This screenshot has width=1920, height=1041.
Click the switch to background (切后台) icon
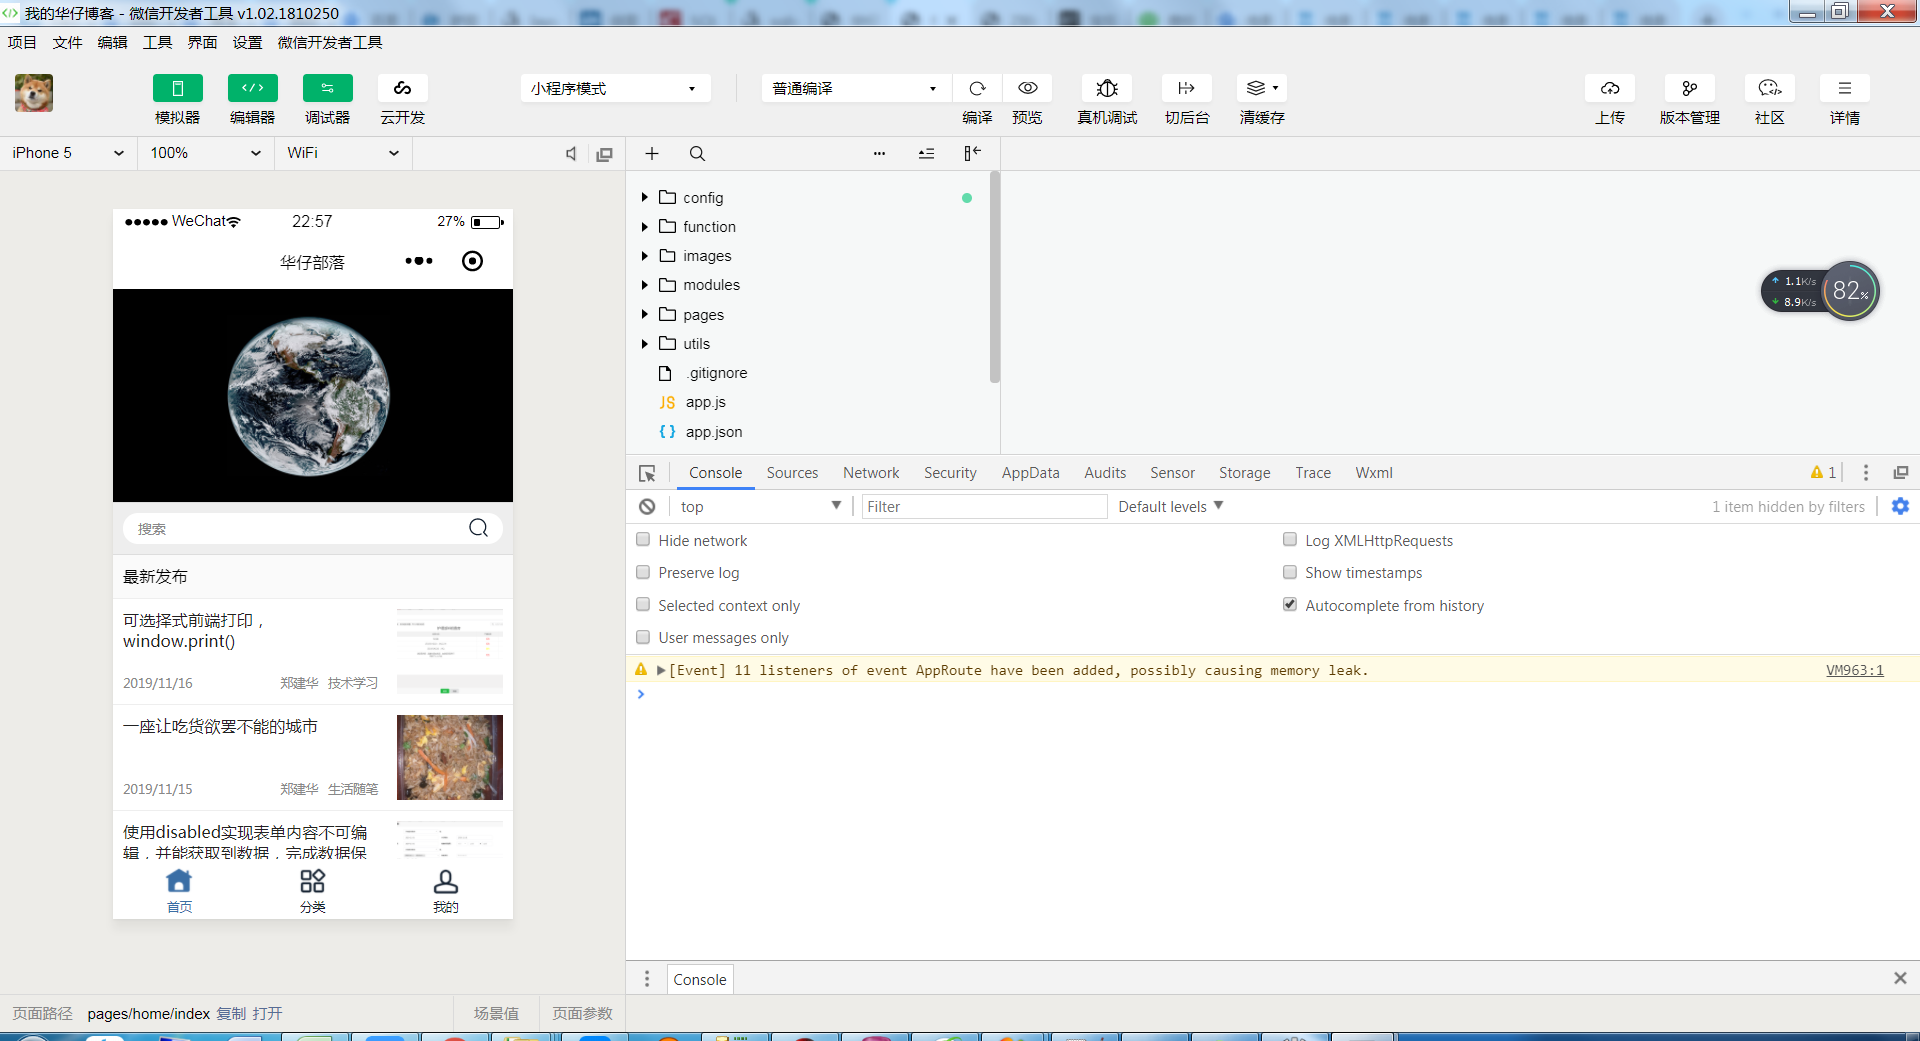[1187, 88]
